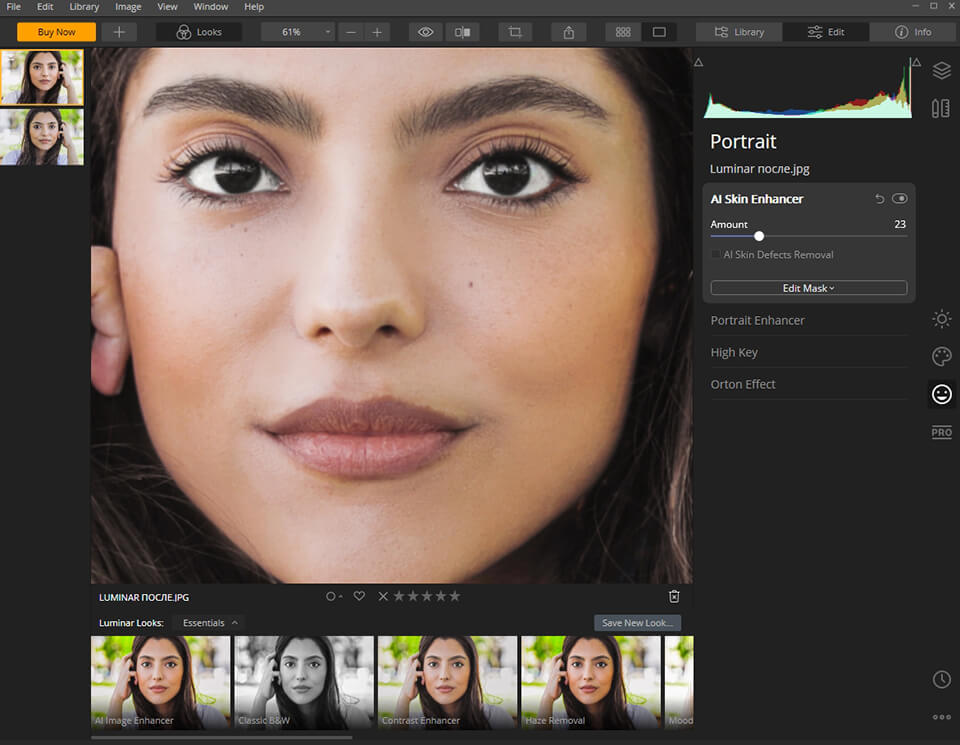Switch to the Library tab

(738, 31)
